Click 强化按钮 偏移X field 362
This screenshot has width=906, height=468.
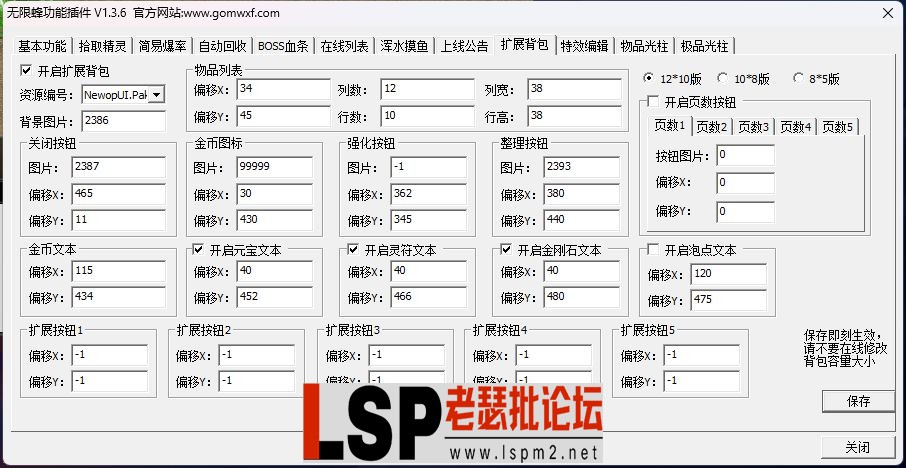pos(429,194)
